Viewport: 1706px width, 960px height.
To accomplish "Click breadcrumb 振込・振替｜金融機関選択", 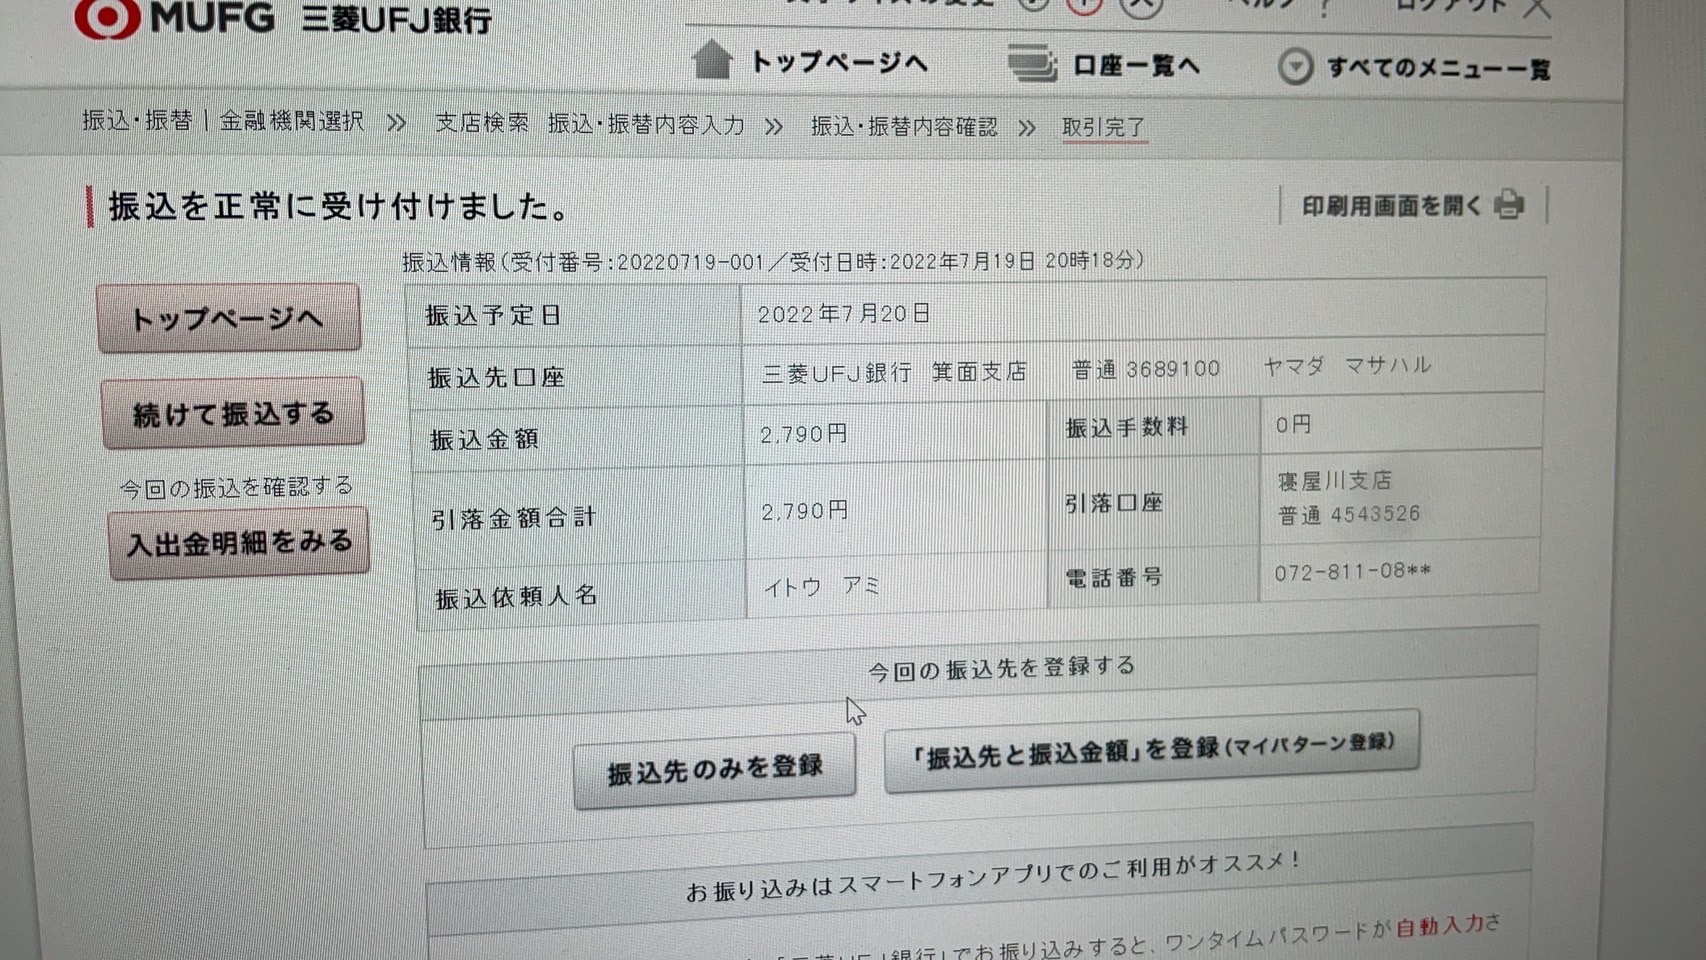I will (x=223, y=121).
